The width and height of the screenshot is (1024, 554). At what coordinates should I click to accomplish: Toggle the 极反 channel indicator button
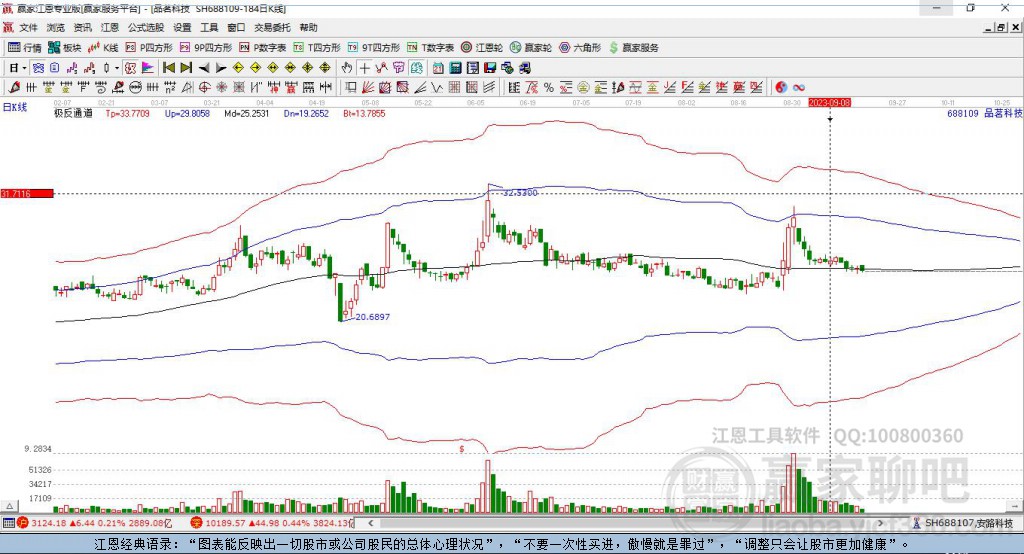(131, 68)
